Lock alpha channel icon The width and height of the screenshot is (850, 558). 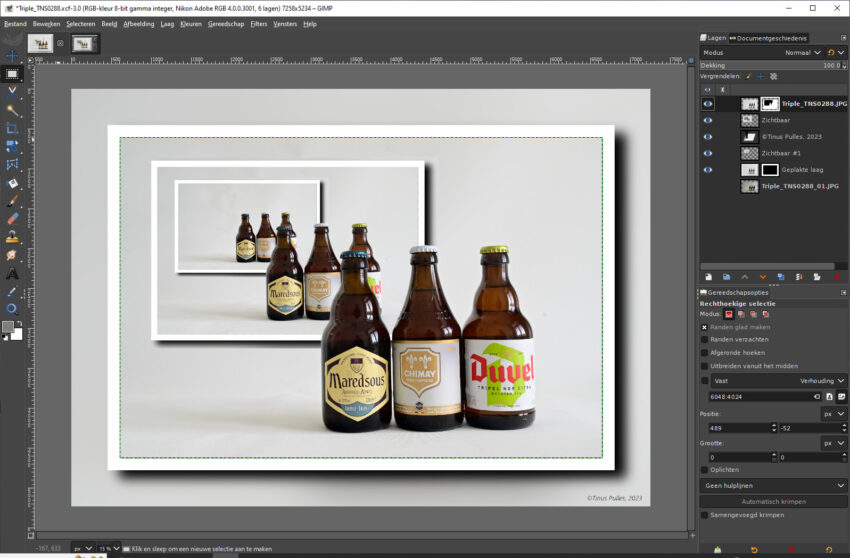pos(774,76)
